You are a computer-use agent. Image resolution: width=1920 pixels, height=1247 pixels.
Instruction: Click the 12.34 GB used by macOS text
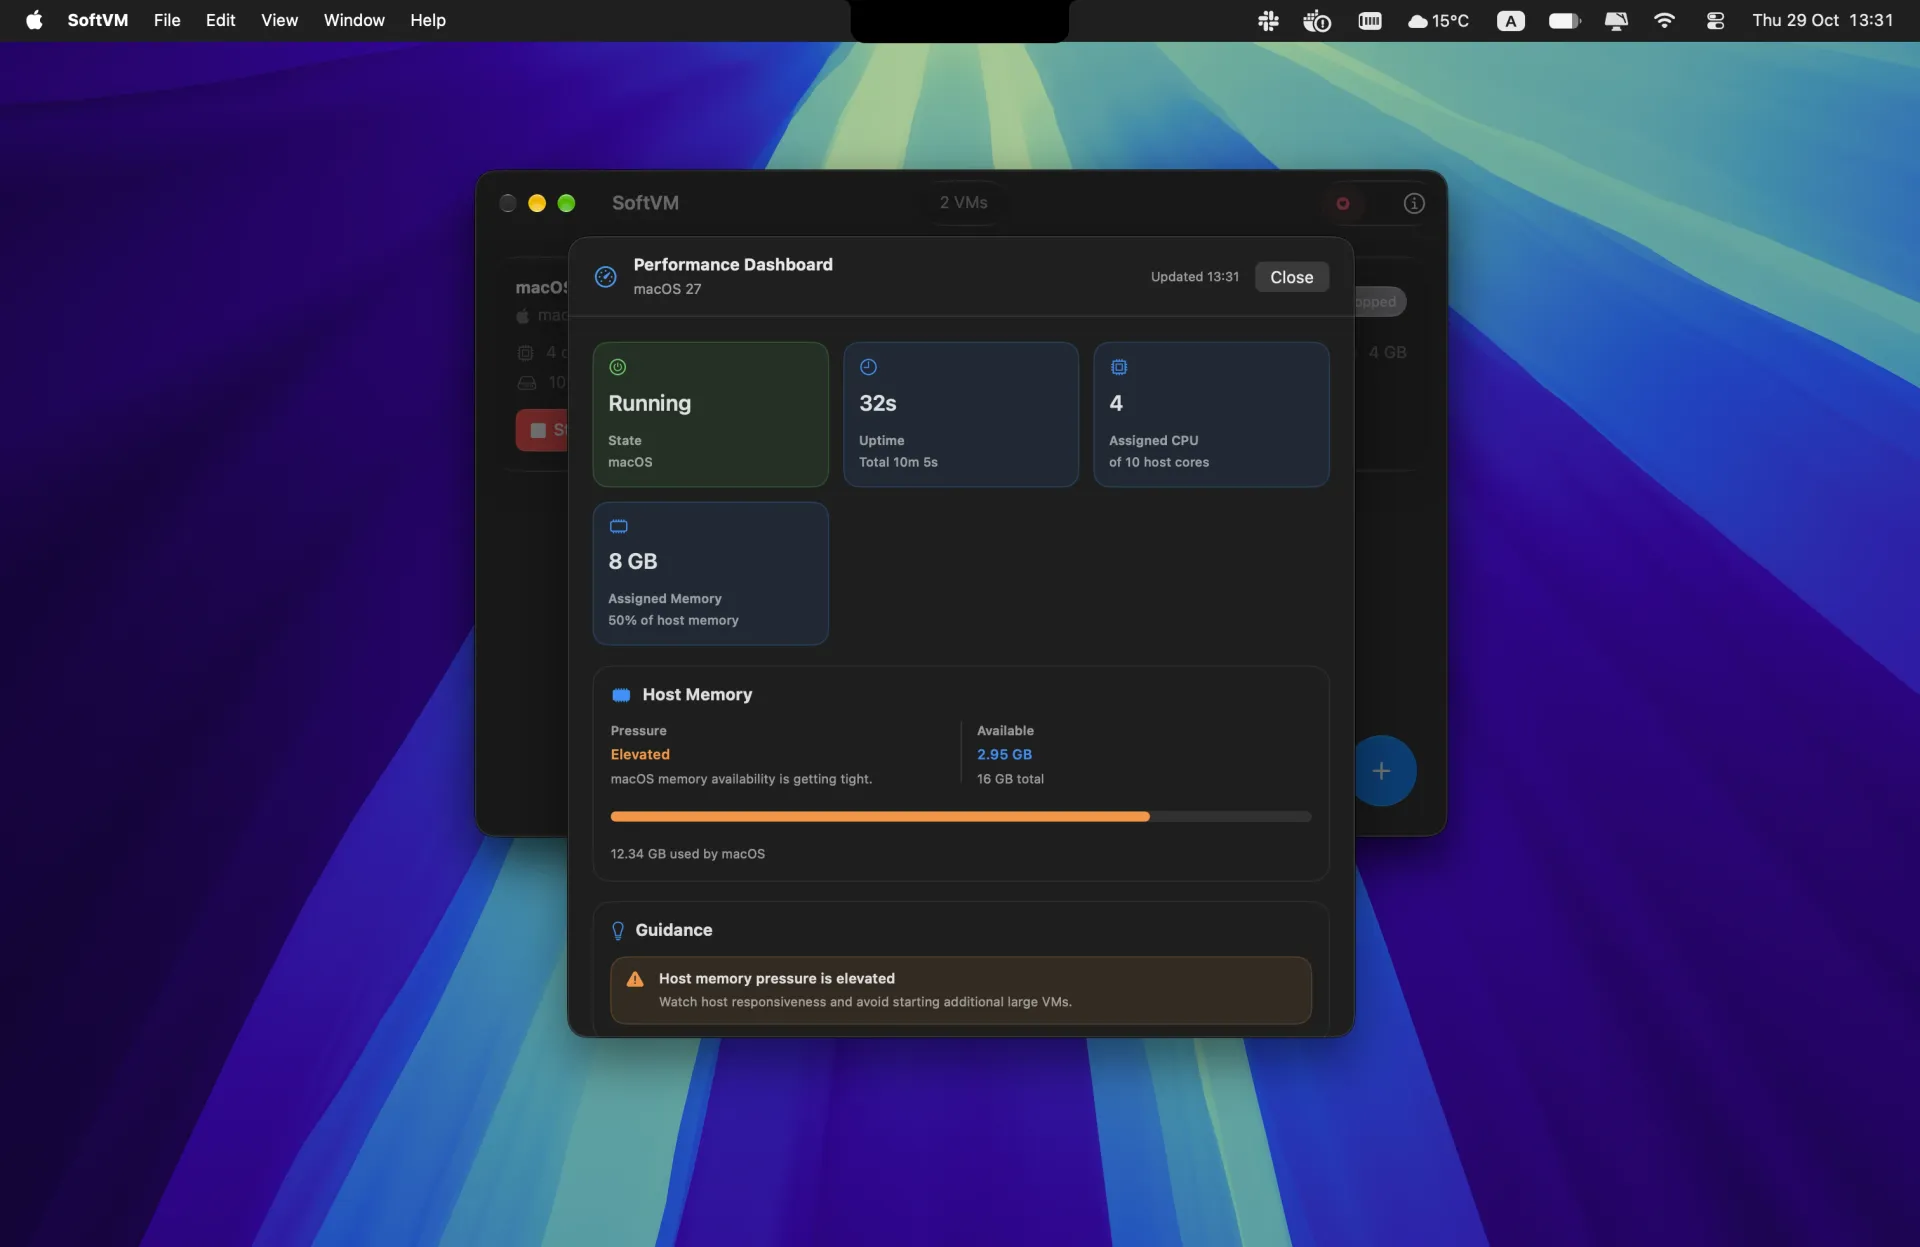tap(687, 854)
